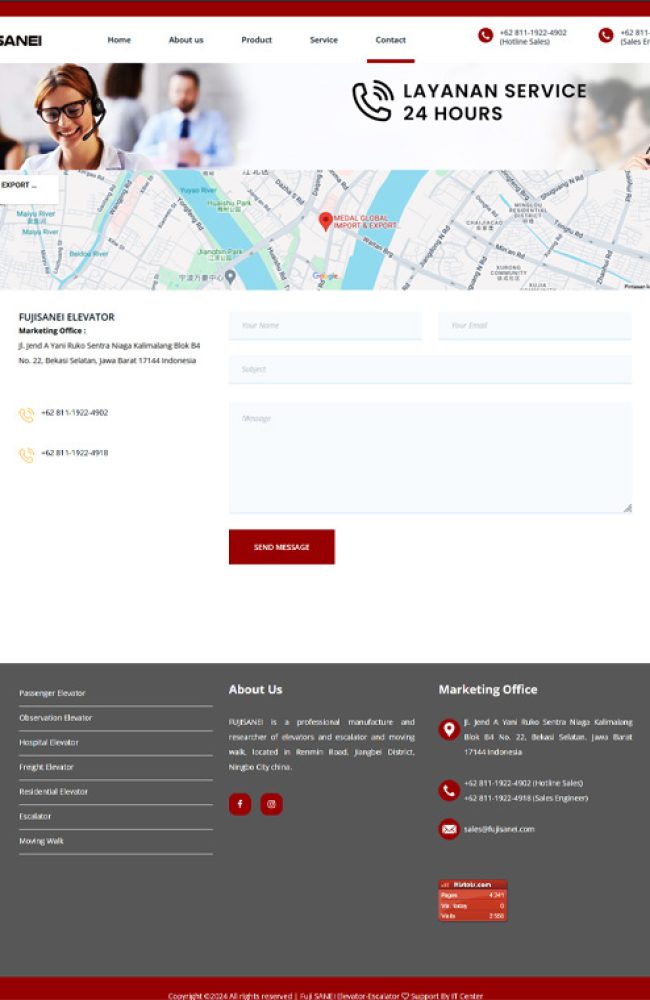Click the footer phone icon
Screen dimensions: 650x1000
coord(448,790)
